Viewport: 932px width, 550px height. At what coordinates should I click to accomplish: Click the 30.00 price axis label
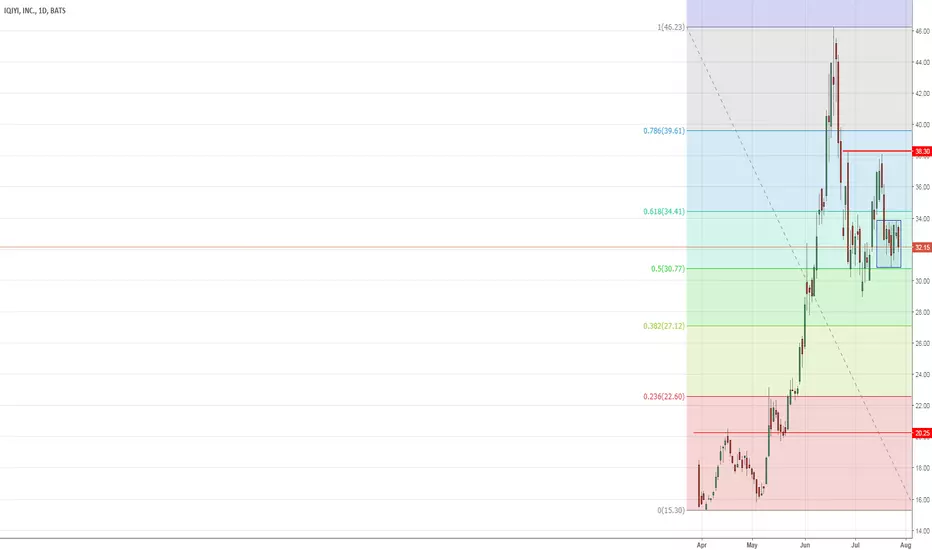[x=922, y=281]
